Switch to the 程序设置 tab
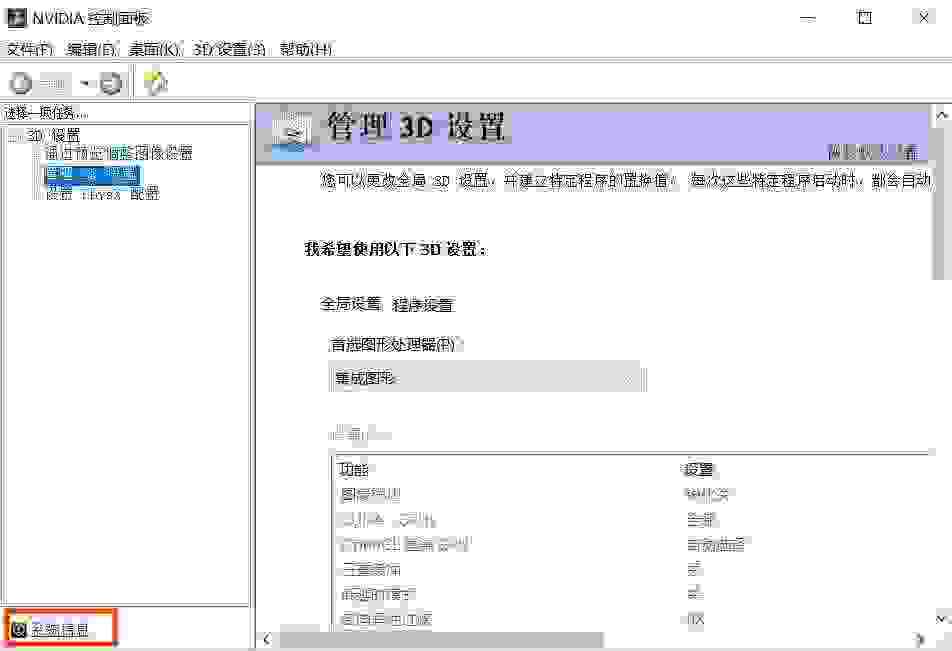 click(423, 304)
